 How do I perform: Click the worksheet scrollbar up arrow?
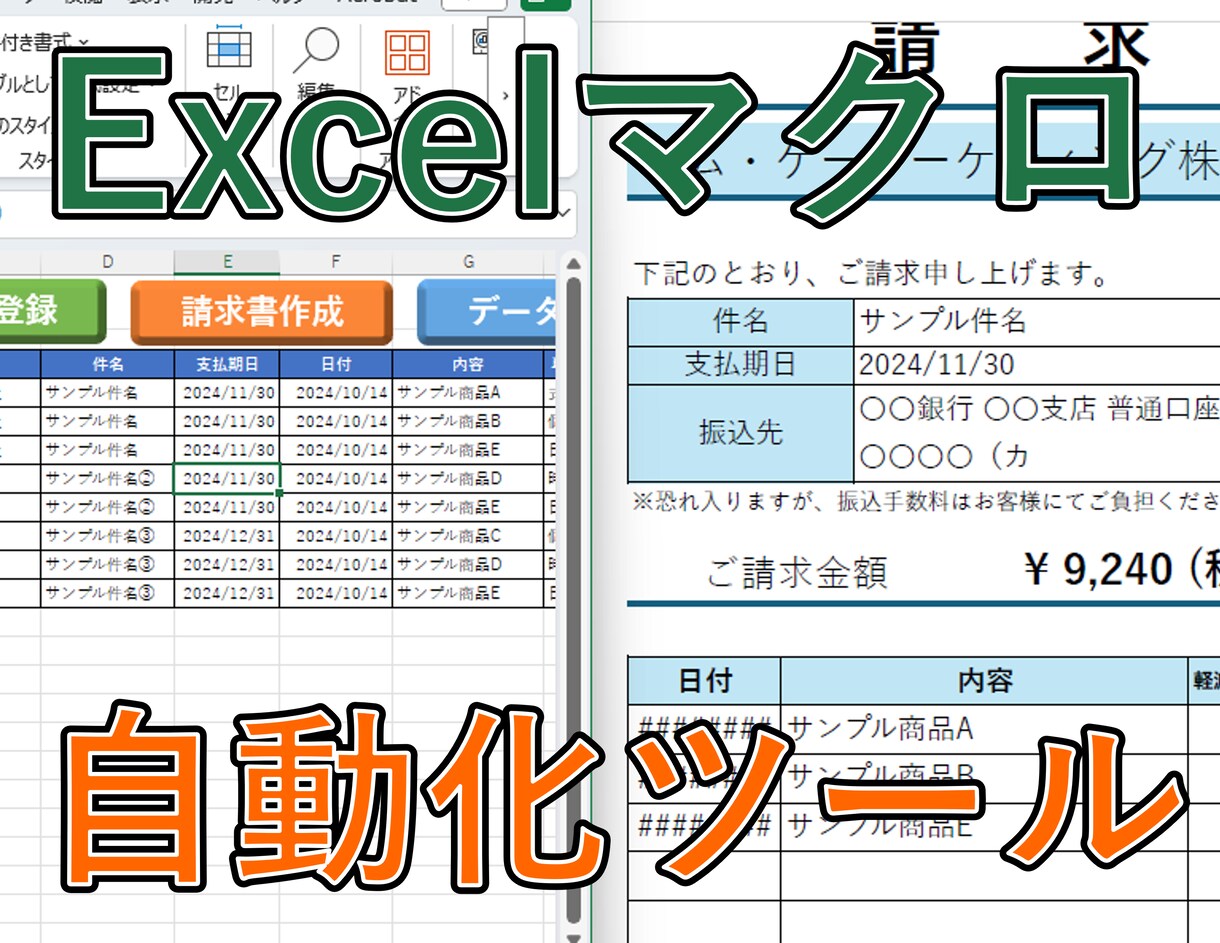point(573,265)
